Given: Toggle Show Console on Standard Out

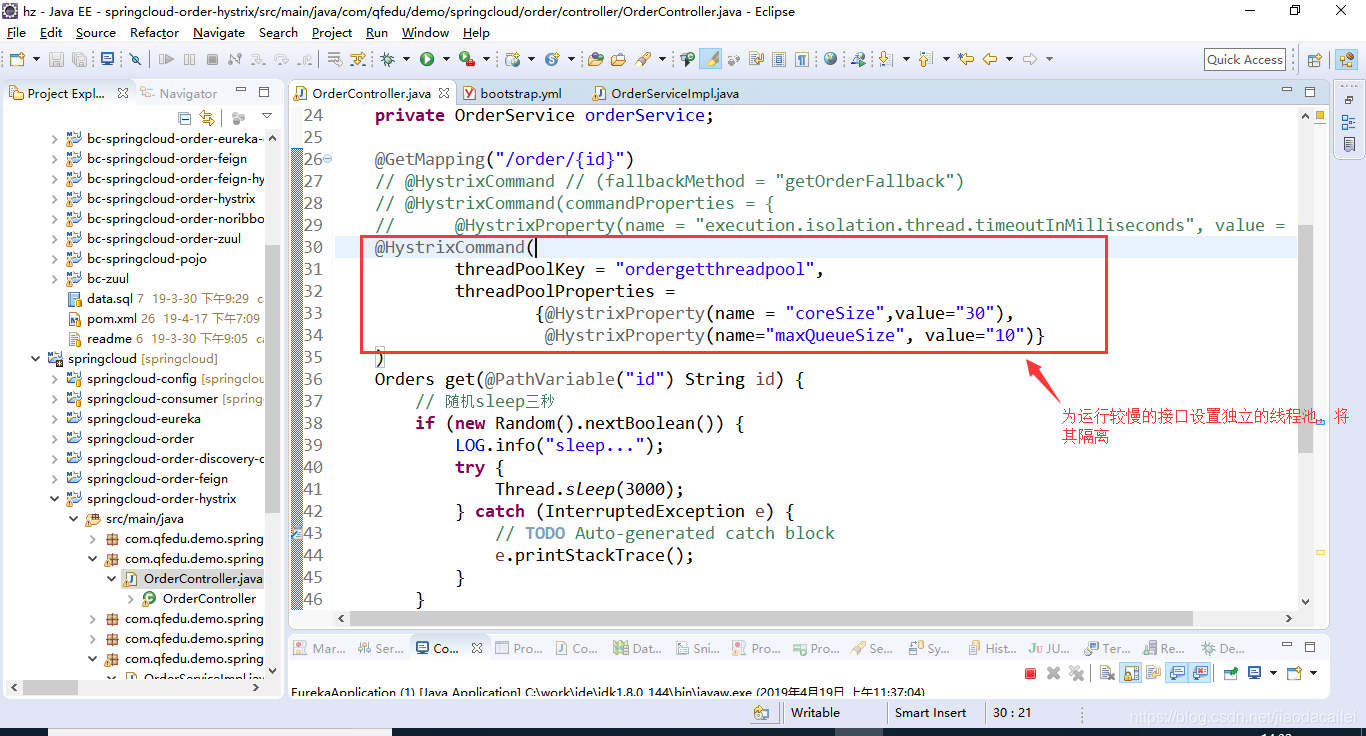Looking at the screenshot, I should pyautogui.click(x=1177, y=673).
